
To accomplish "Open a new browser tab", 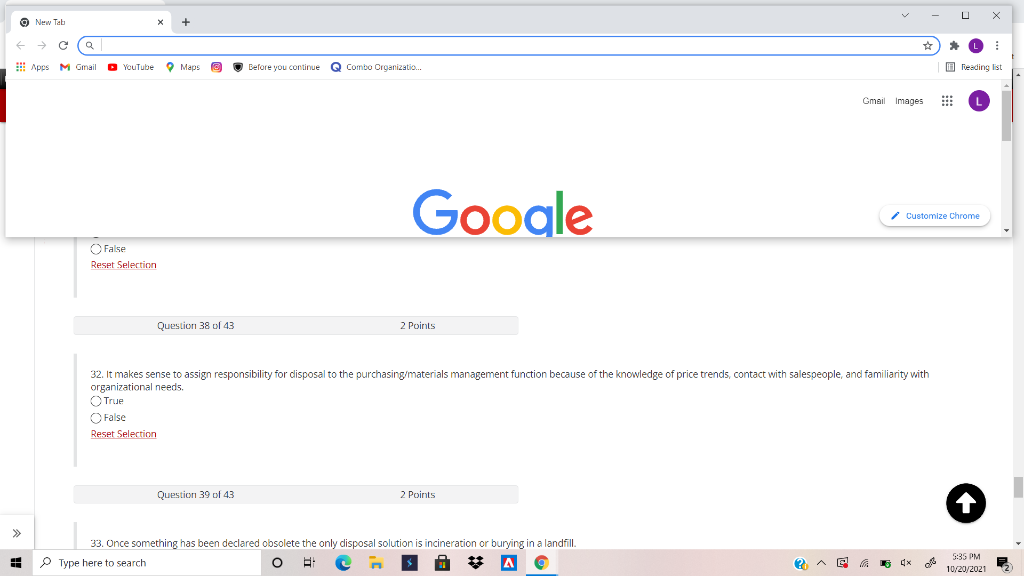I will (186, 21).
